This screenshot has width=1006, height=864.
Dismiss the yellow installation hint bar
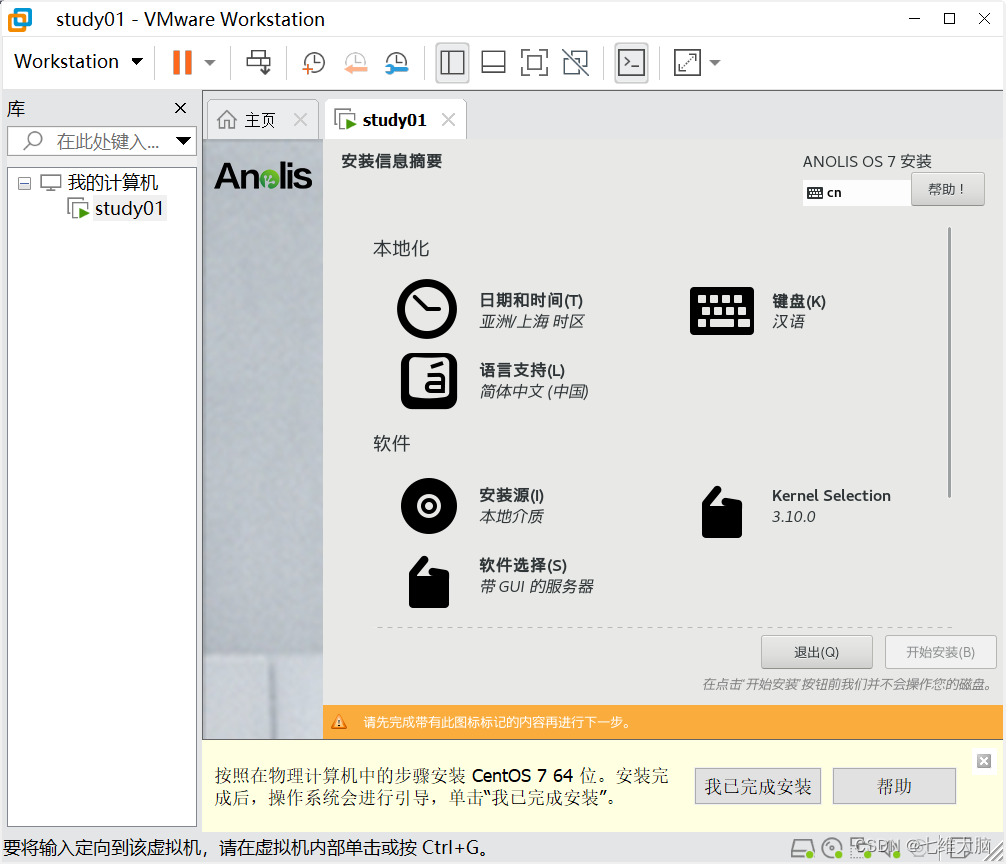tap(984, 761)
